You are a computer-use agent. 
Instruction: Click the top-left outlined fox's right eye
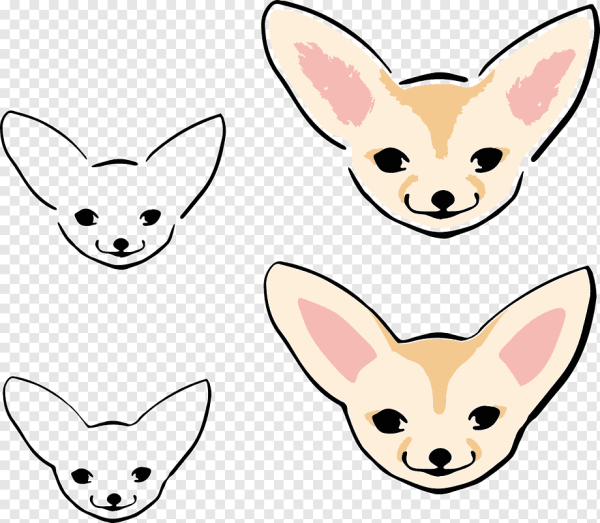tap(150, 216)
